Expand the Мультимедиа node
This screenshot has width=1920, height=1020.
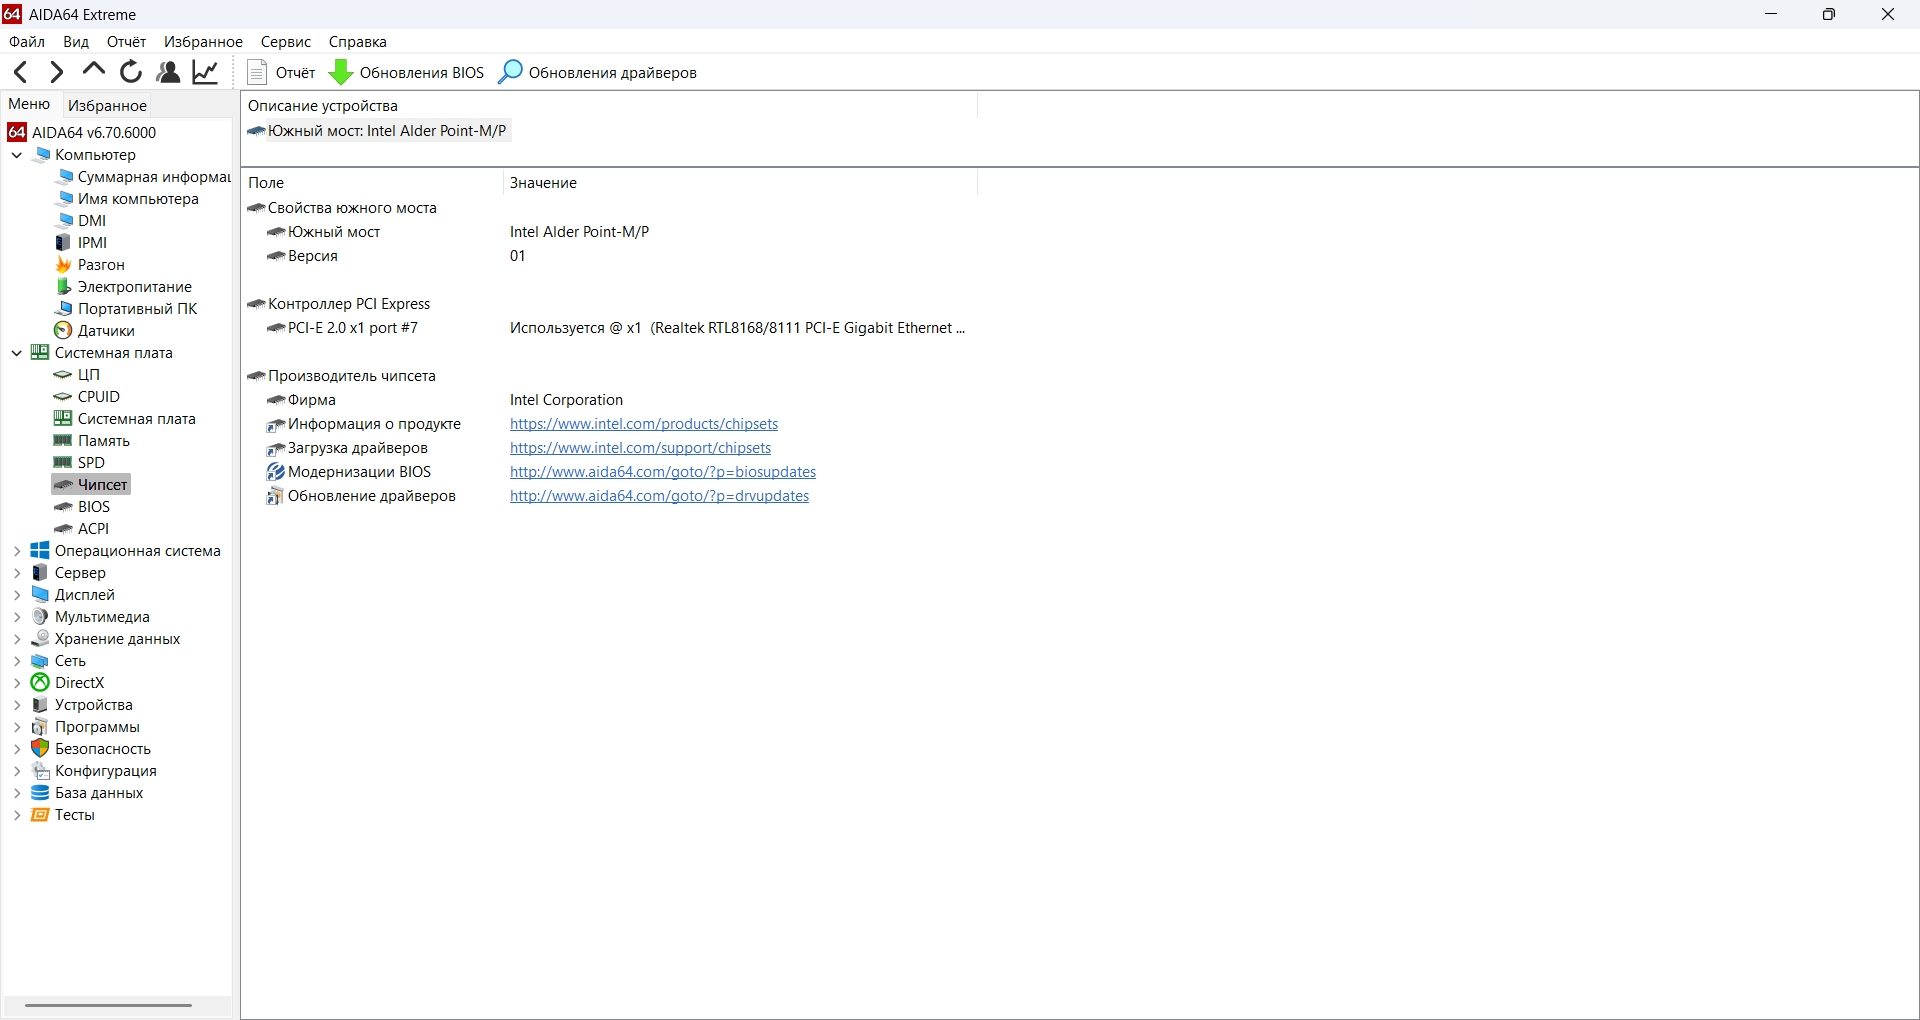point(17,617)
